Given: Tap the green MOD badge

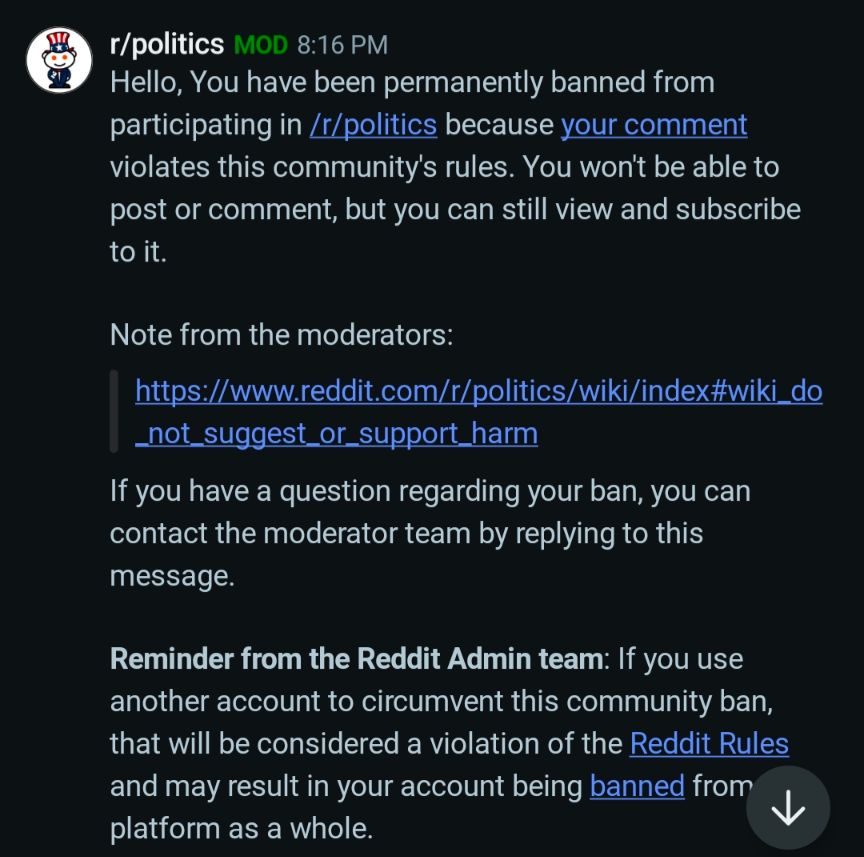Looking at the screenshot, I should 260,45.
